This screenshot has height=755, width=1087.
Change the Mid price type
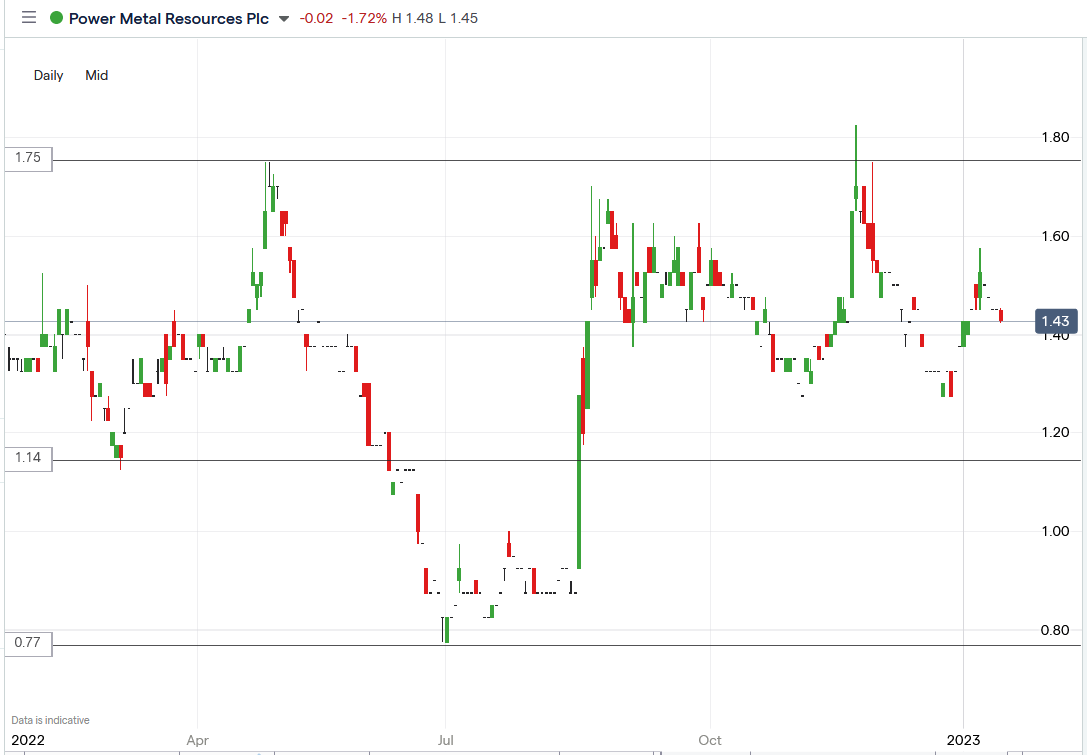pos(96,75)
